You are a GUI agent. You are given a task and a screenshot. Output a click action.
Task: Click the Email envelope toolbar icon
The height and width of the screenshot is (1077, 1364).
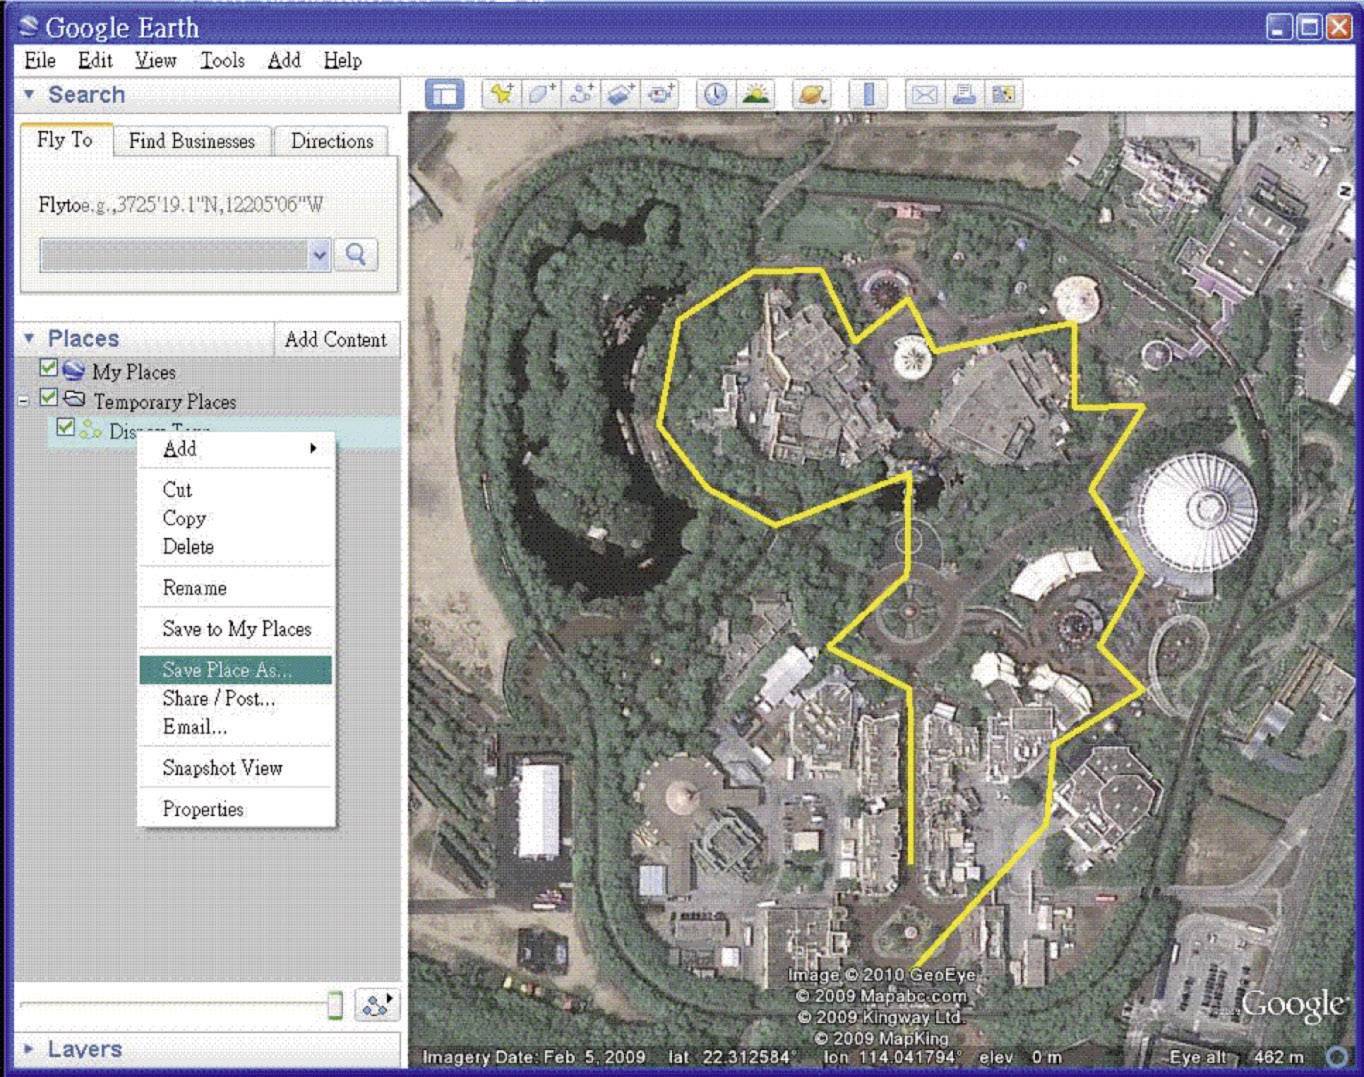924,95
